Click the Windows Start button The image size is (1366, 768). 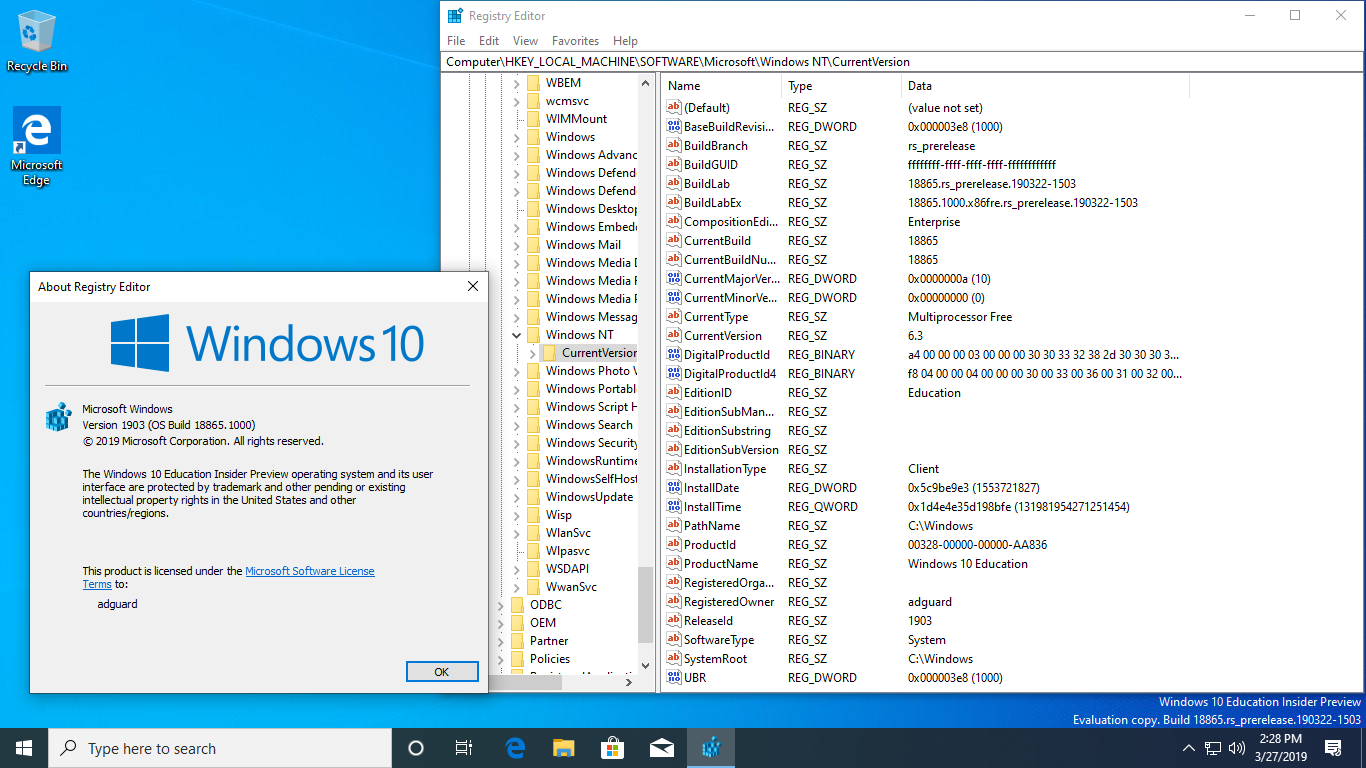pos(24,748)
